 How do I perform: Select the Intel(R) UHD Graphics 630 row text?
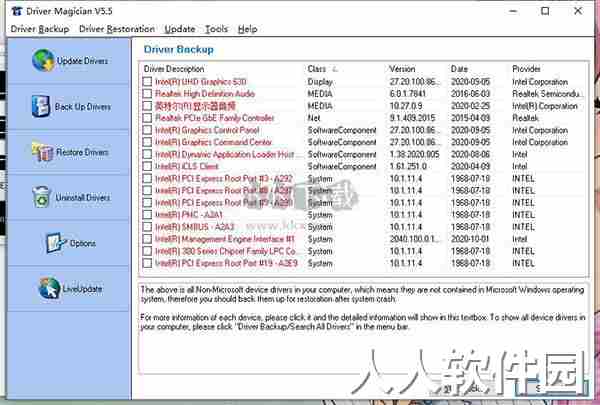point(201,82)
